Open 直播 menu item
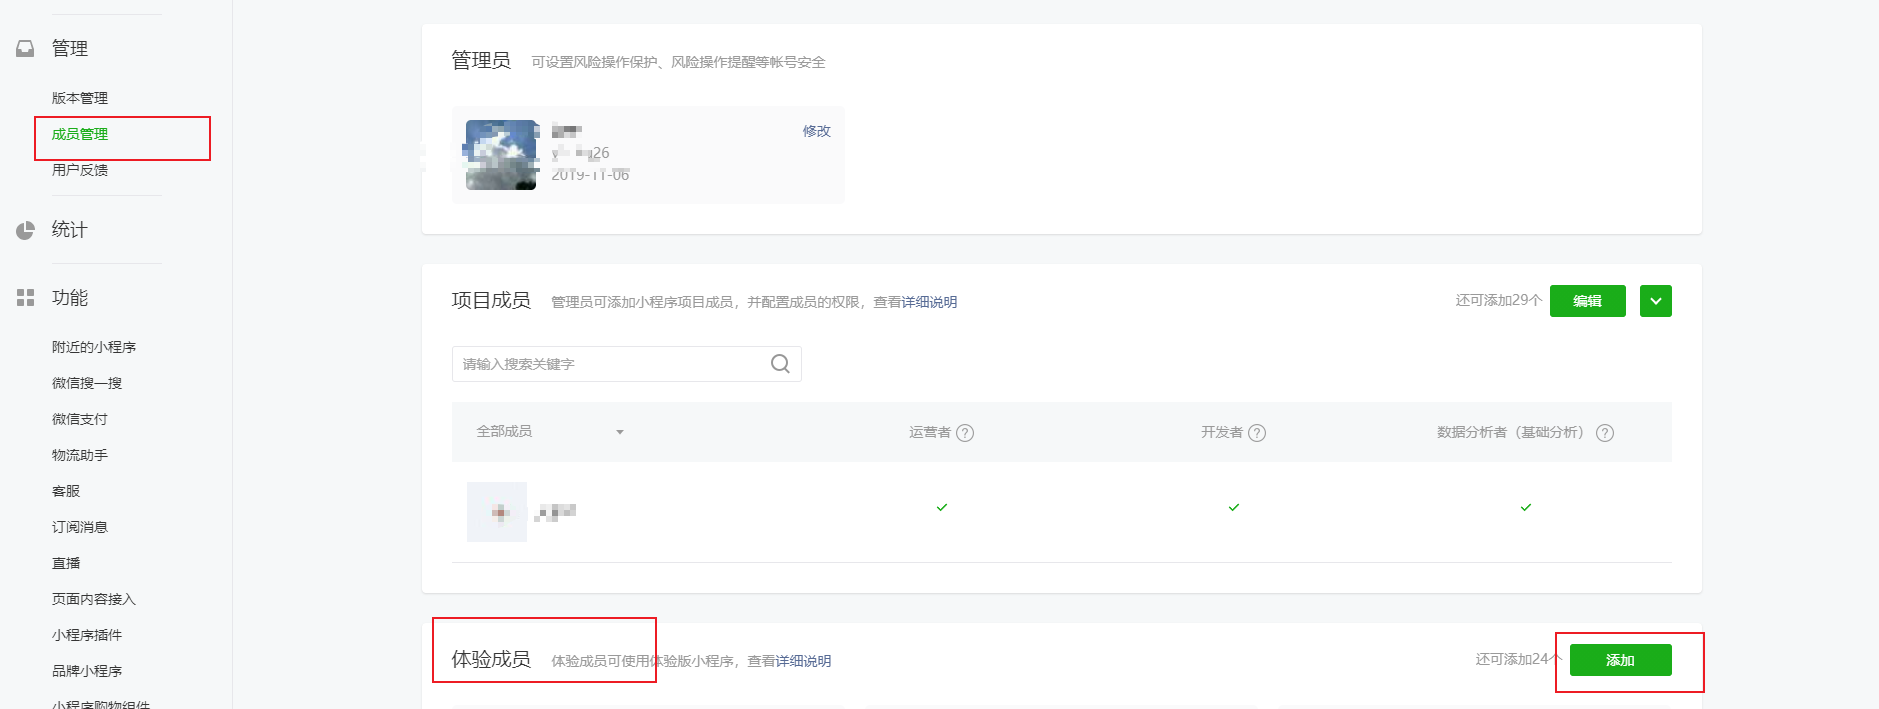1879x709 pixels. pos(66,563)
